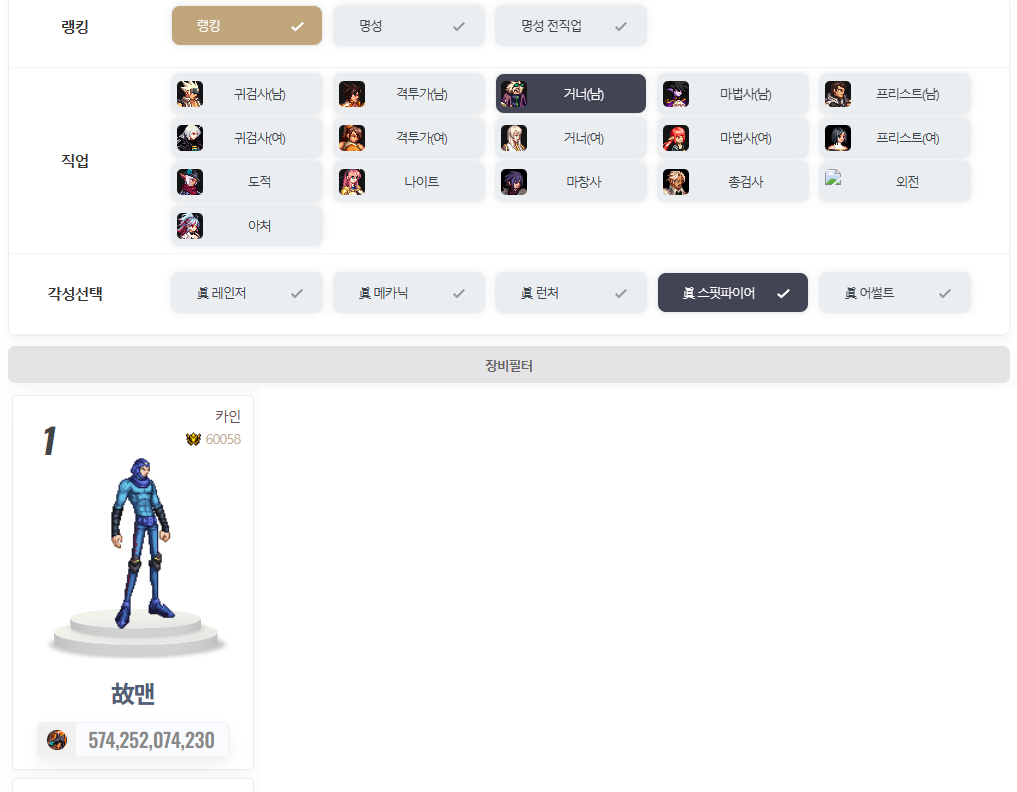Select the 총검사 class icon

pyautogui.click(x=676, y=182)
